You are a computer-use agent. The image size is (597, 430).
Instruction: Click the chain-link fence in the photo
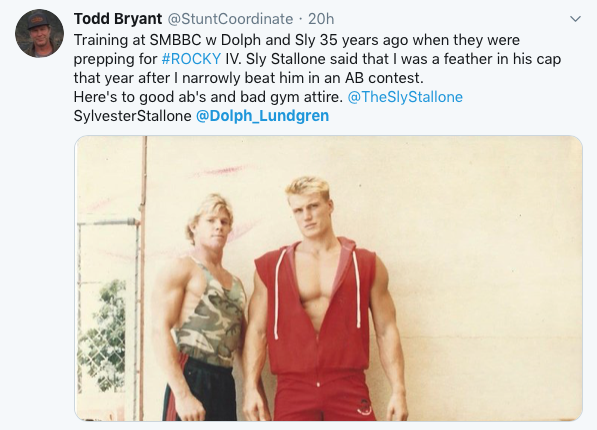click(x=101, y=305)
